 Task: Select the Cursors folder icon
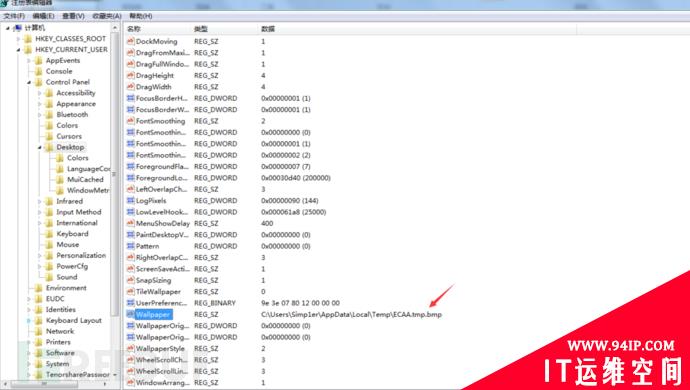49,136
